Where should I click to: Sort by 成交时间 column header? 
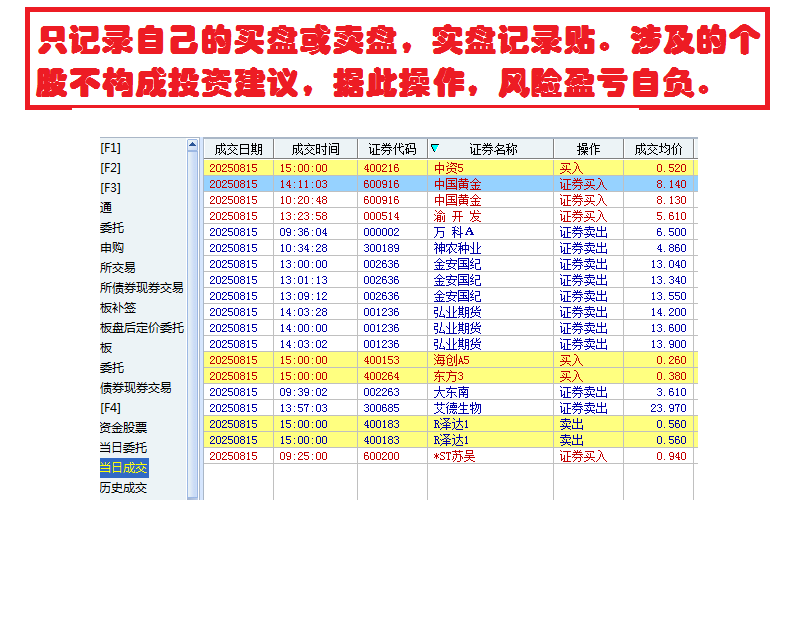315,149
